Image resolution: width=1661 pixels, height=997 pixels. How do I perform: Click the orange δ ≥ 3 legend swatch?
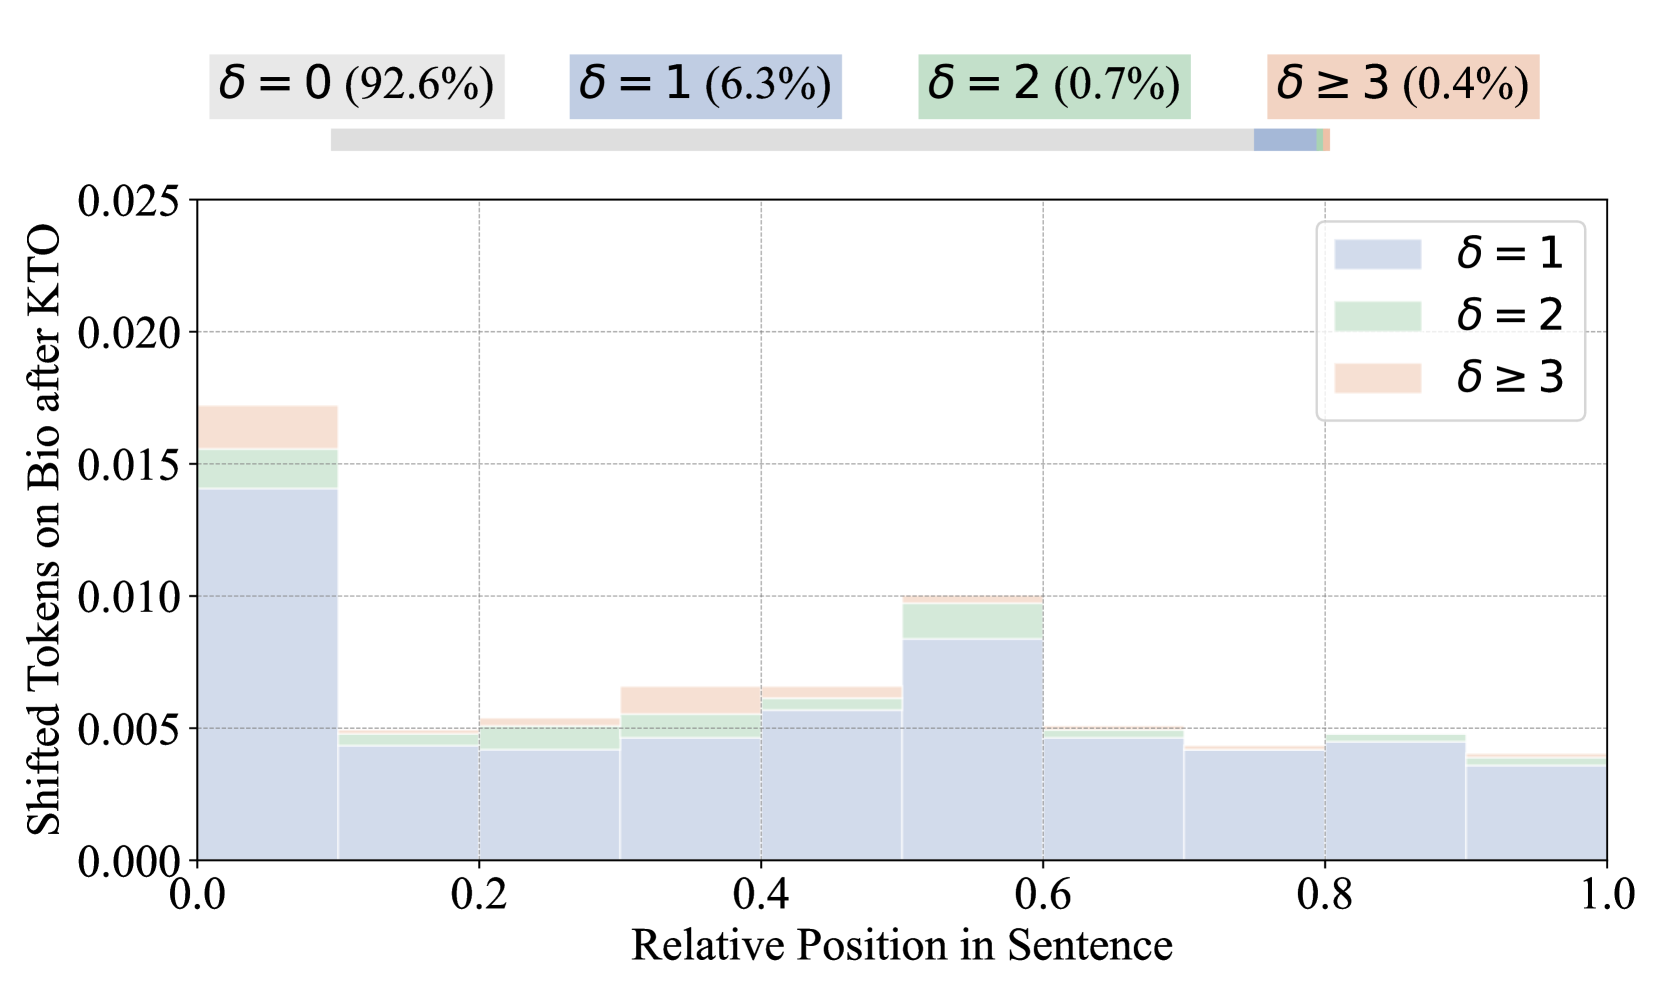click(1377, 378)
